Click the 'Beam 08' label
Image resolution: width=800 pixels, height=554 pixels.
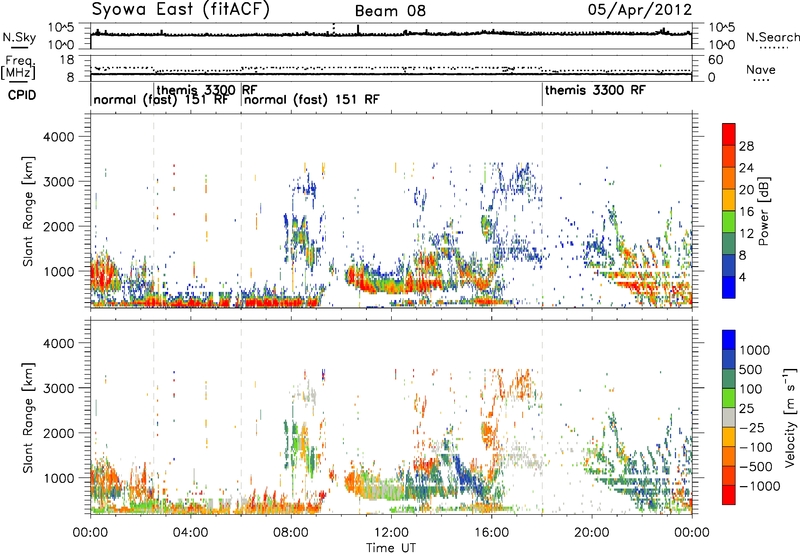(390, 11)
